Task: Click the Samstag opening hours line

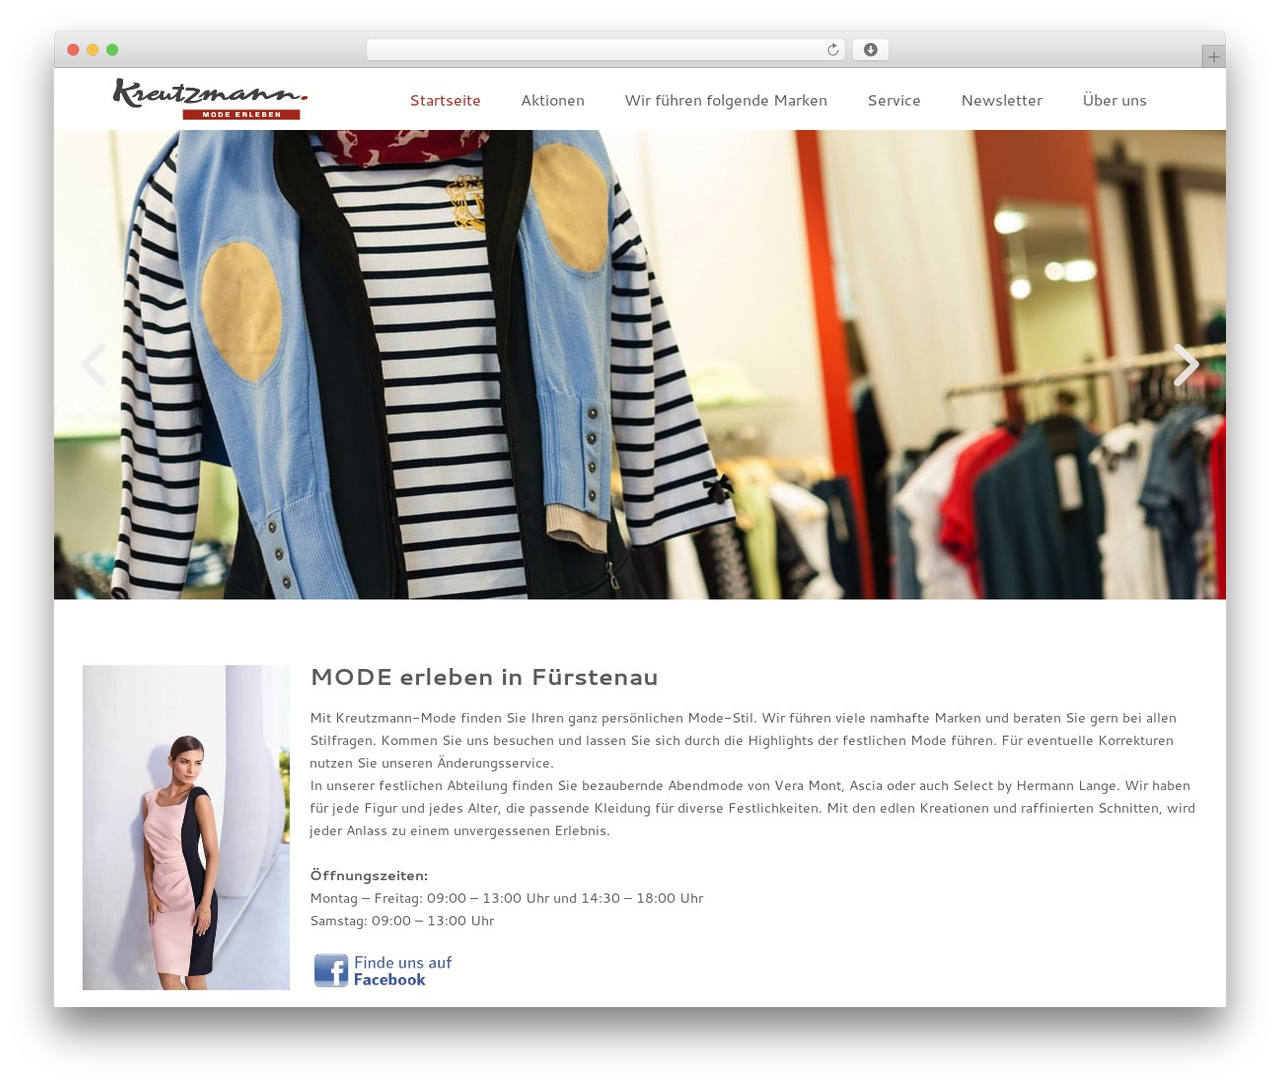Action: (x=402, y=921)
